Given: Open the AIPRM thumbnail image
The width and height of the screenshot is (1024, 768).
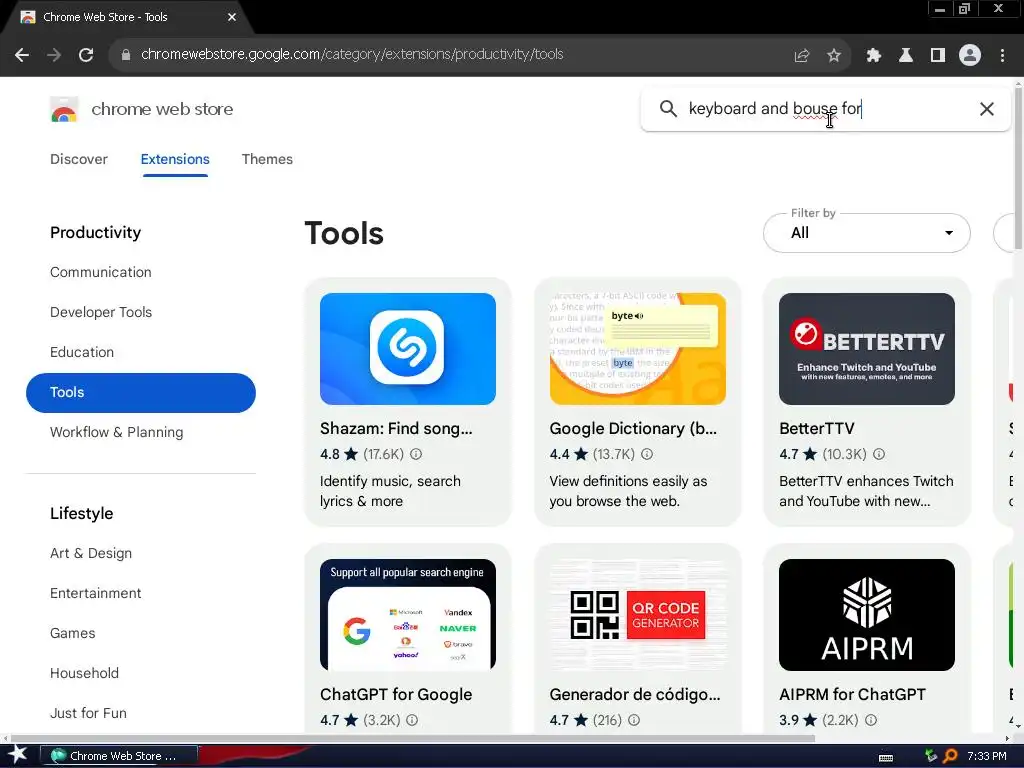Looking at the screenshot, I should [x=867, y=615].
